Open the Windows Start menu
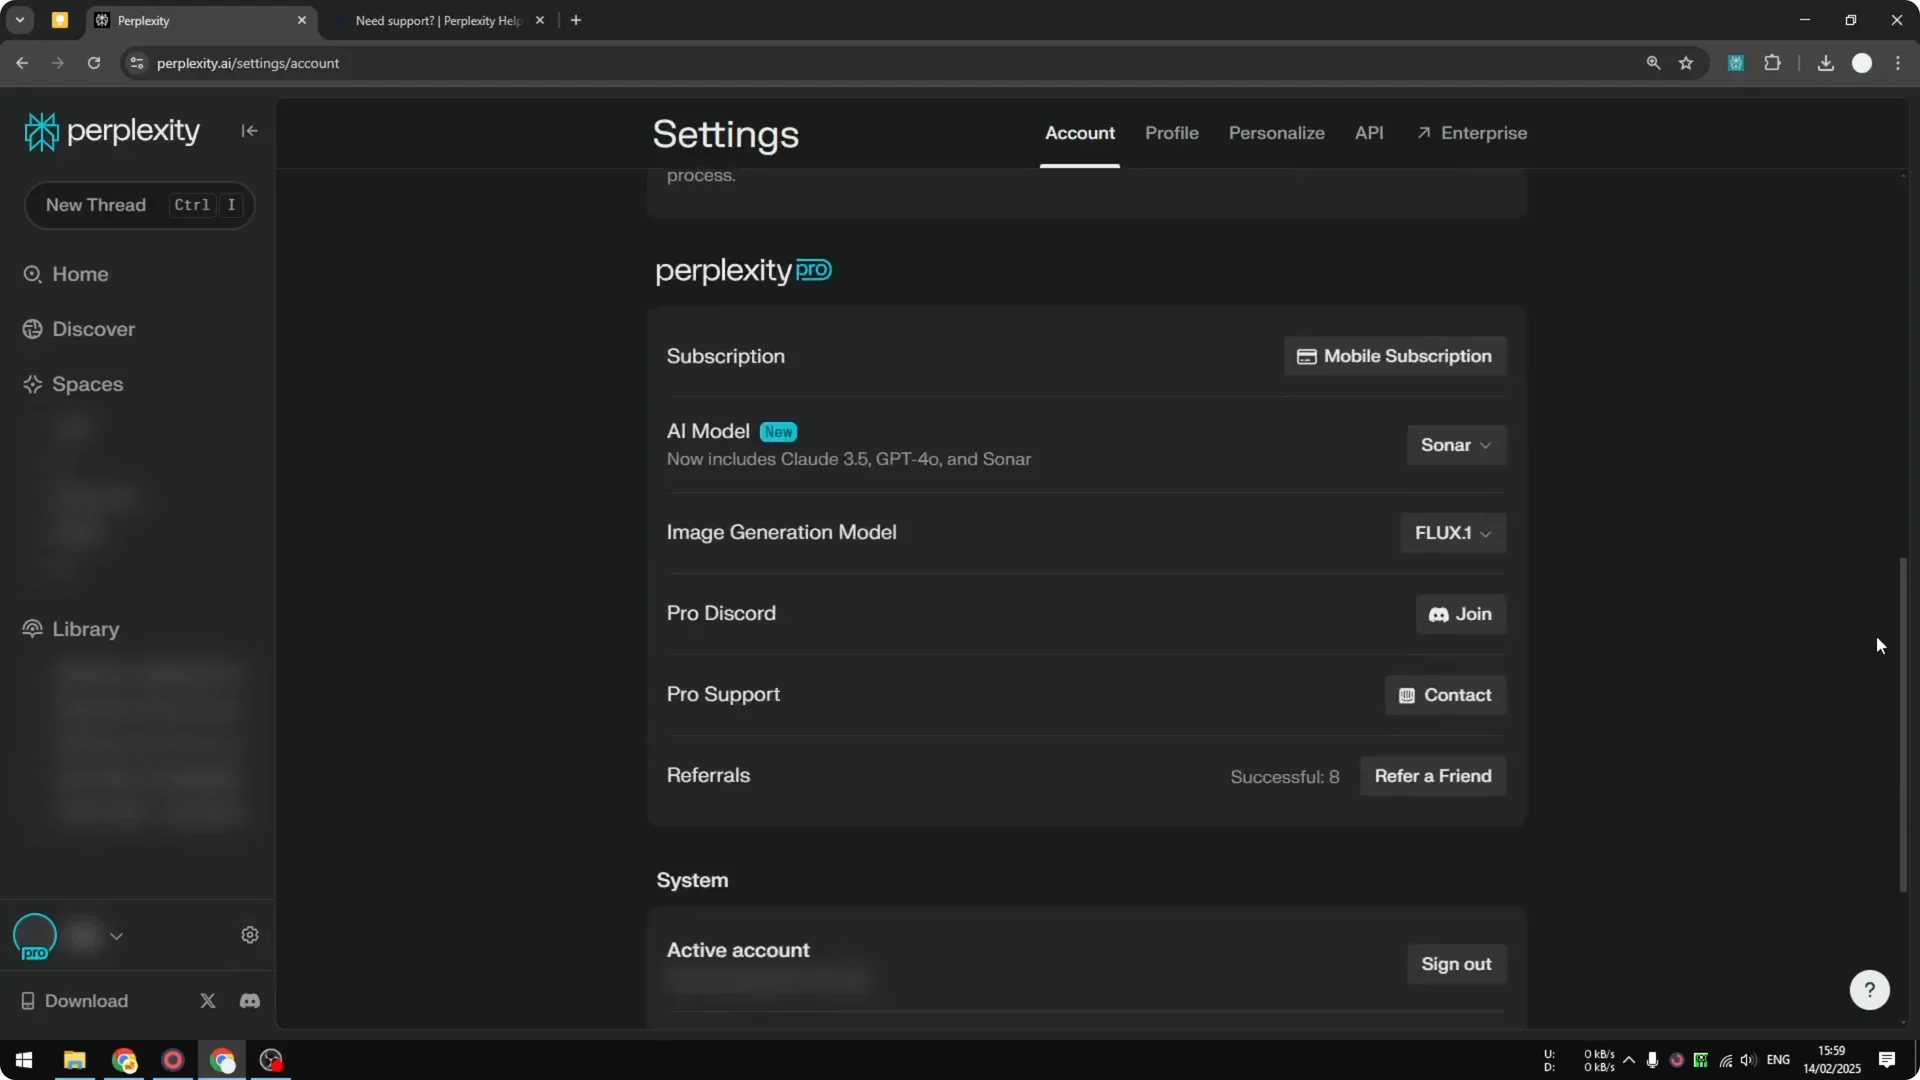The image size is (1920, 1080). (22, 1060)
